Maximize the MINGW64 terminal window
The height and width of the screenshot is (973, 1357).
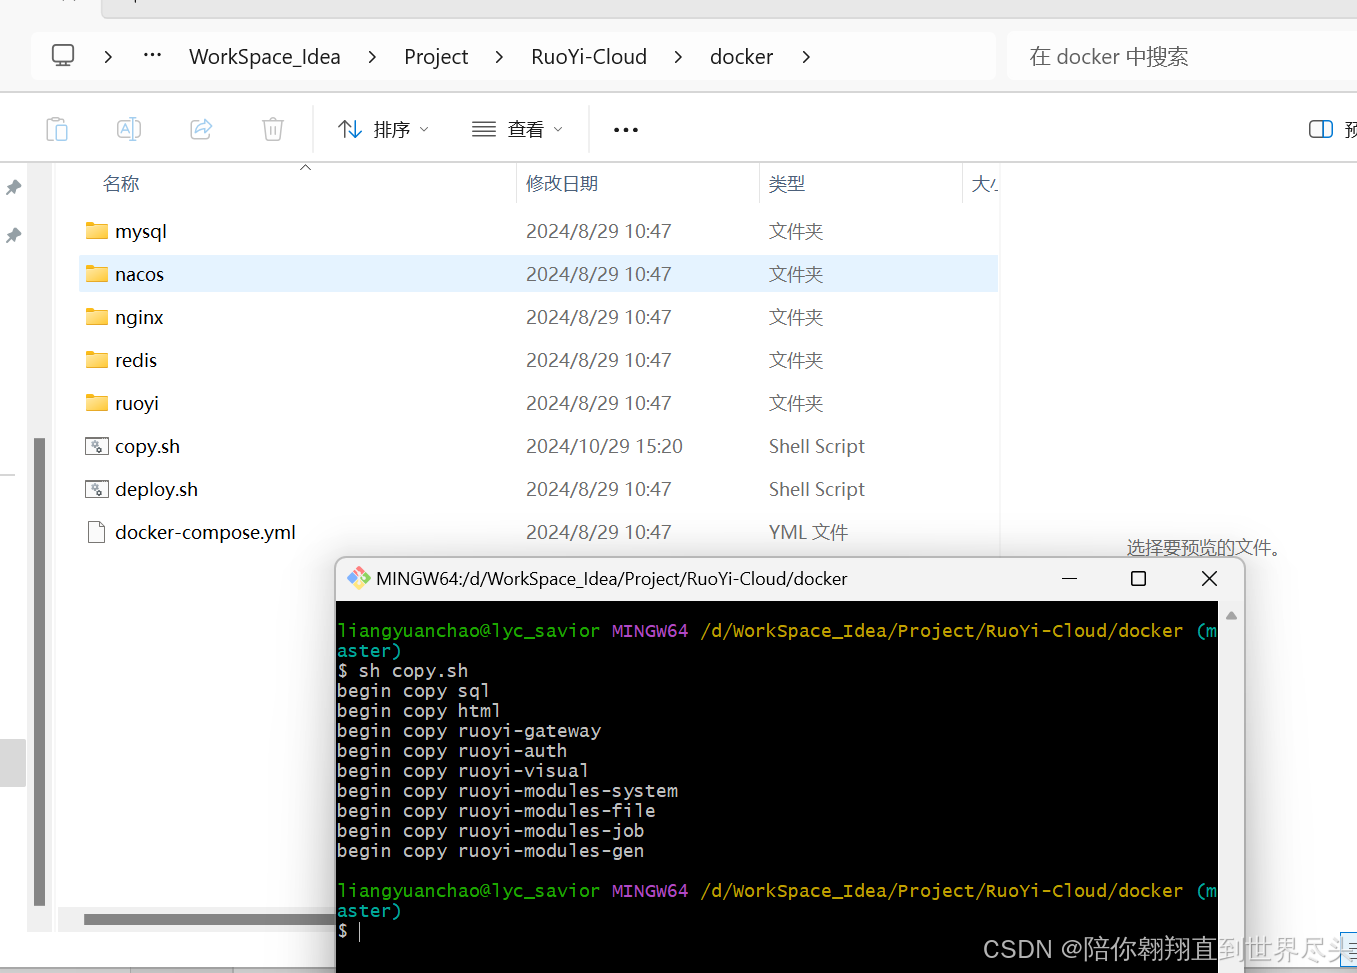point(1138,579)
